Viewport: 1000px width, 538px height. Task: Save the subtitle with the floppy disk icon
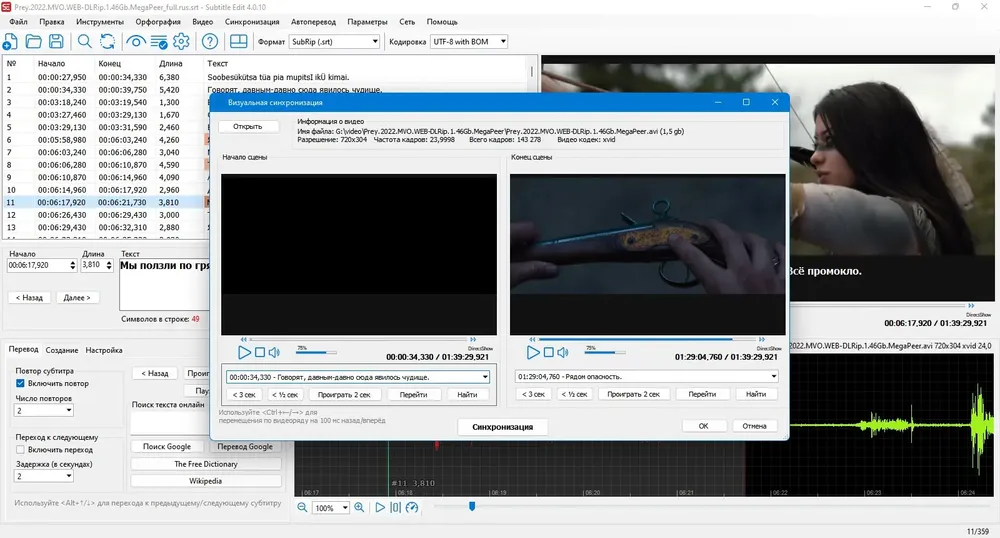pyautogui.click(x=56, y=42)
